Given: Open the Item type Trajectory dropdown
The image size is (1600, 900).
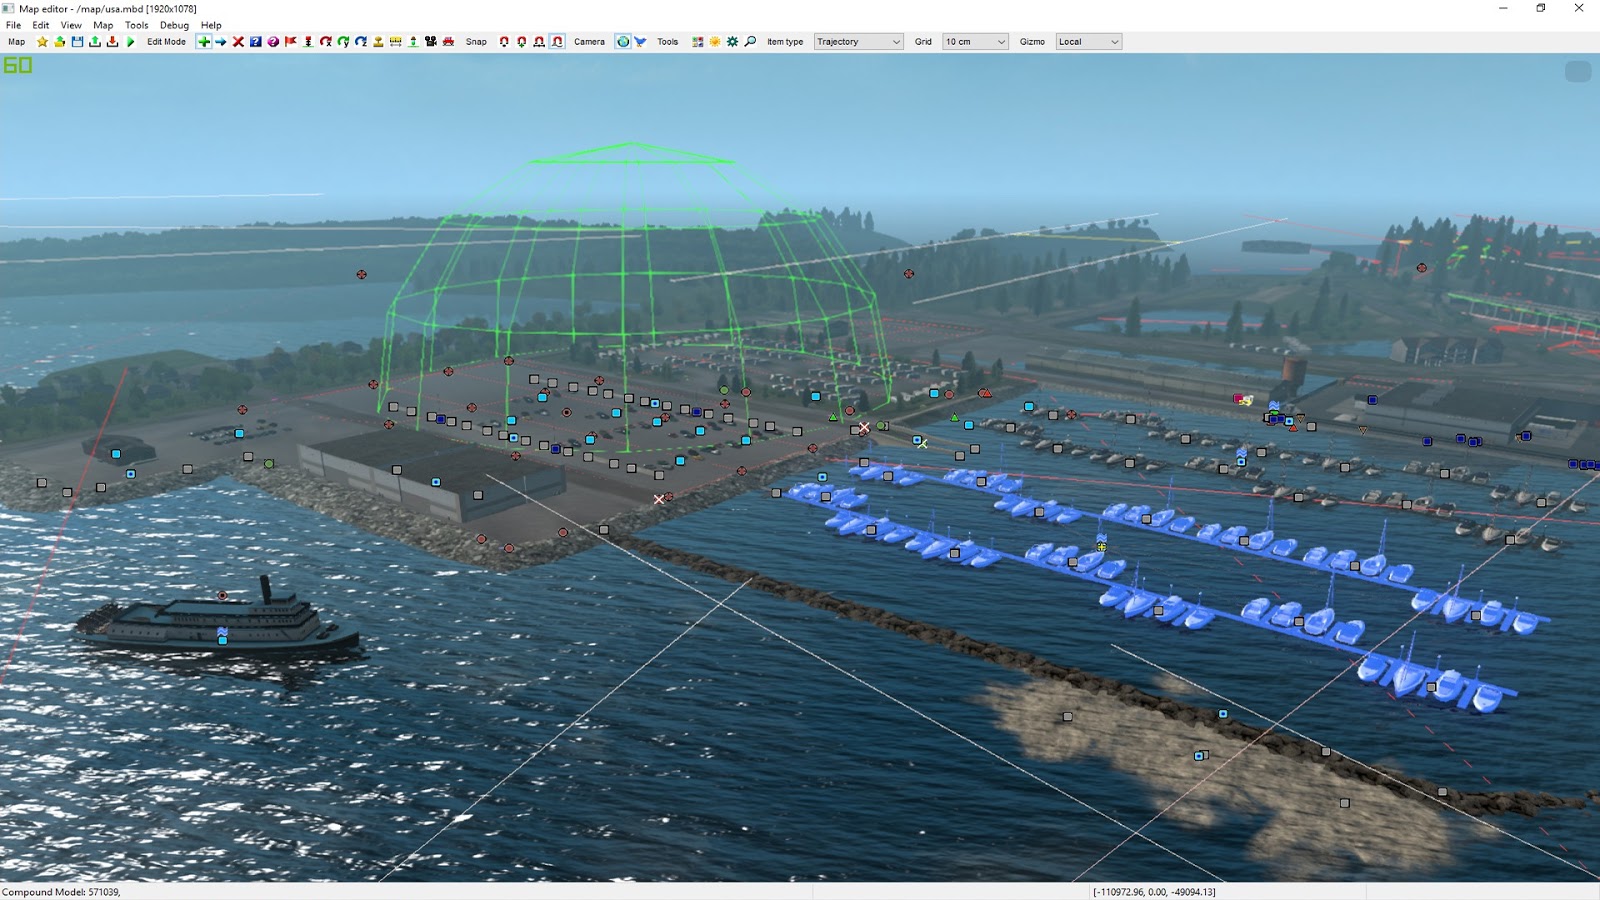Looking at the screenshot, I should pyautogui.click(x=858, y=42).
